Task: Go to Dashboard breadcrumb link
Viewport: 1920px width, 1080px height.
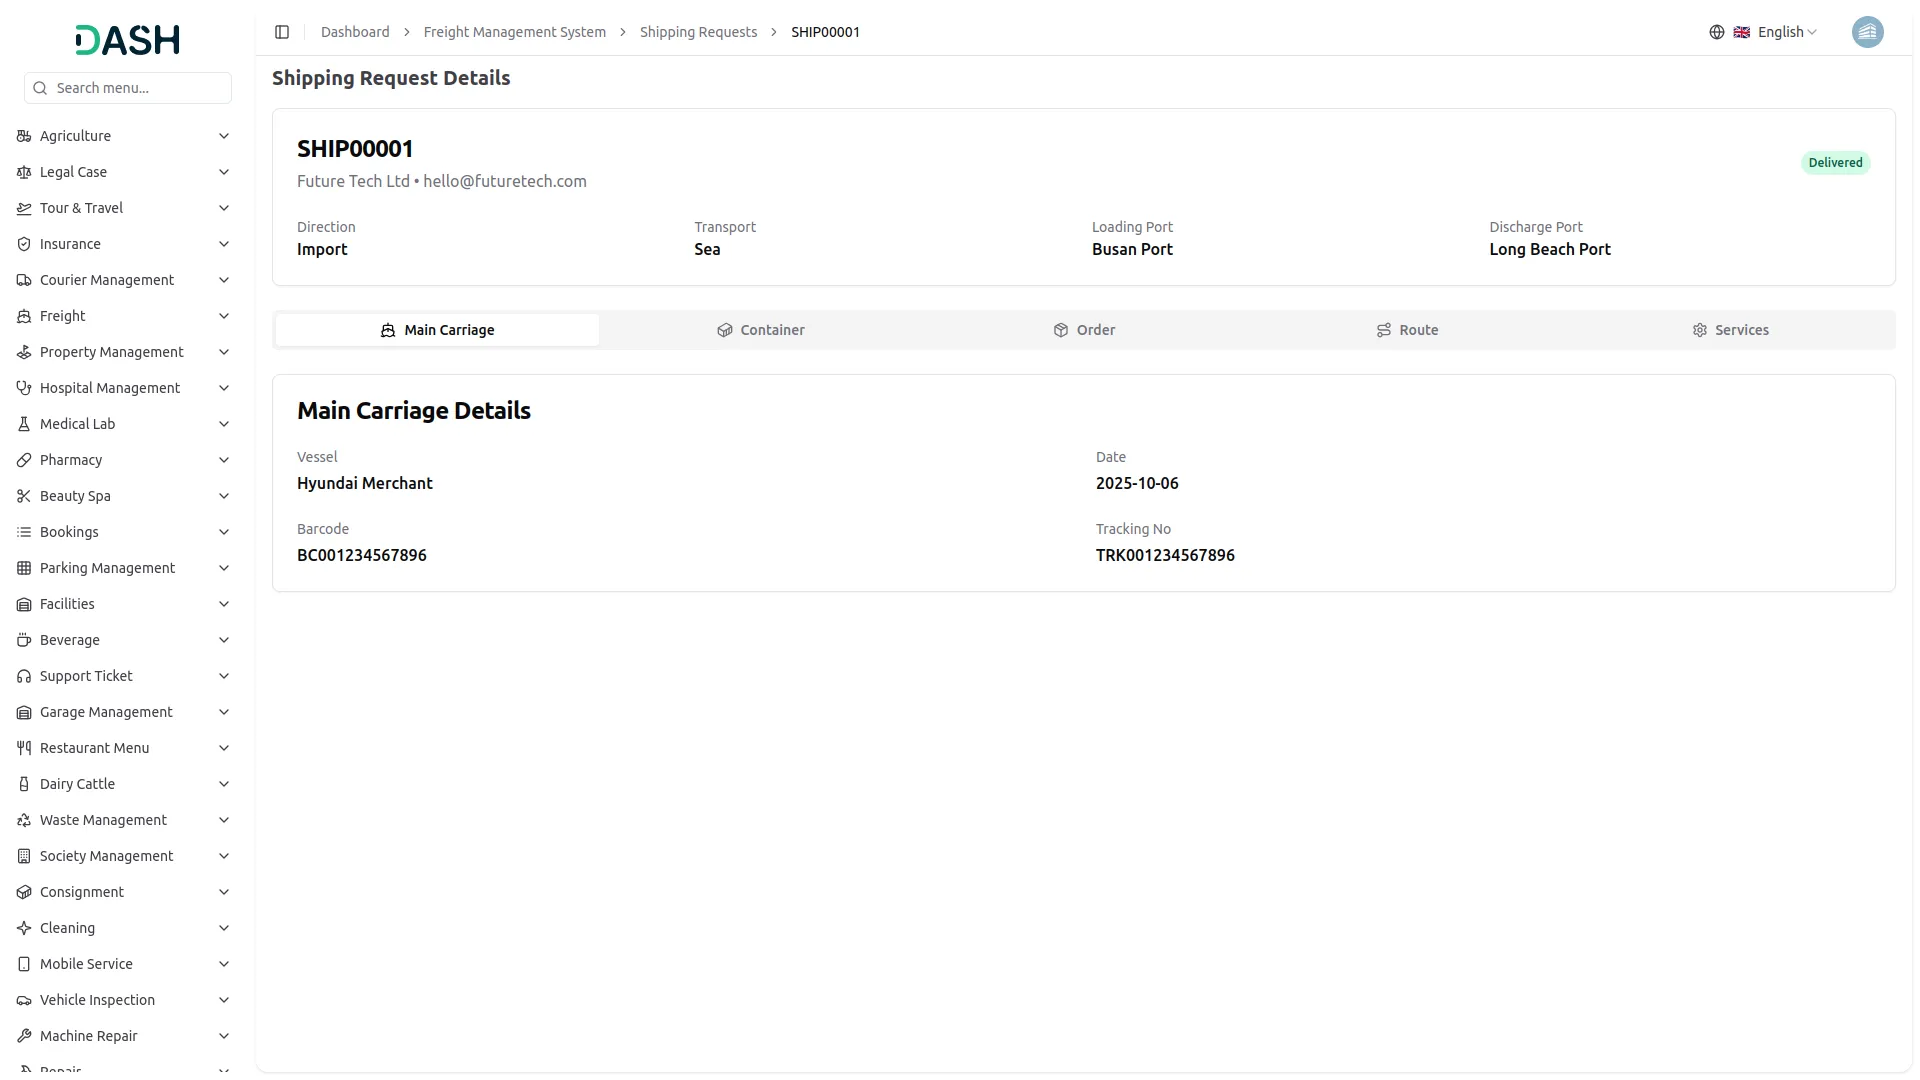Action: click(x=355, y=32)
